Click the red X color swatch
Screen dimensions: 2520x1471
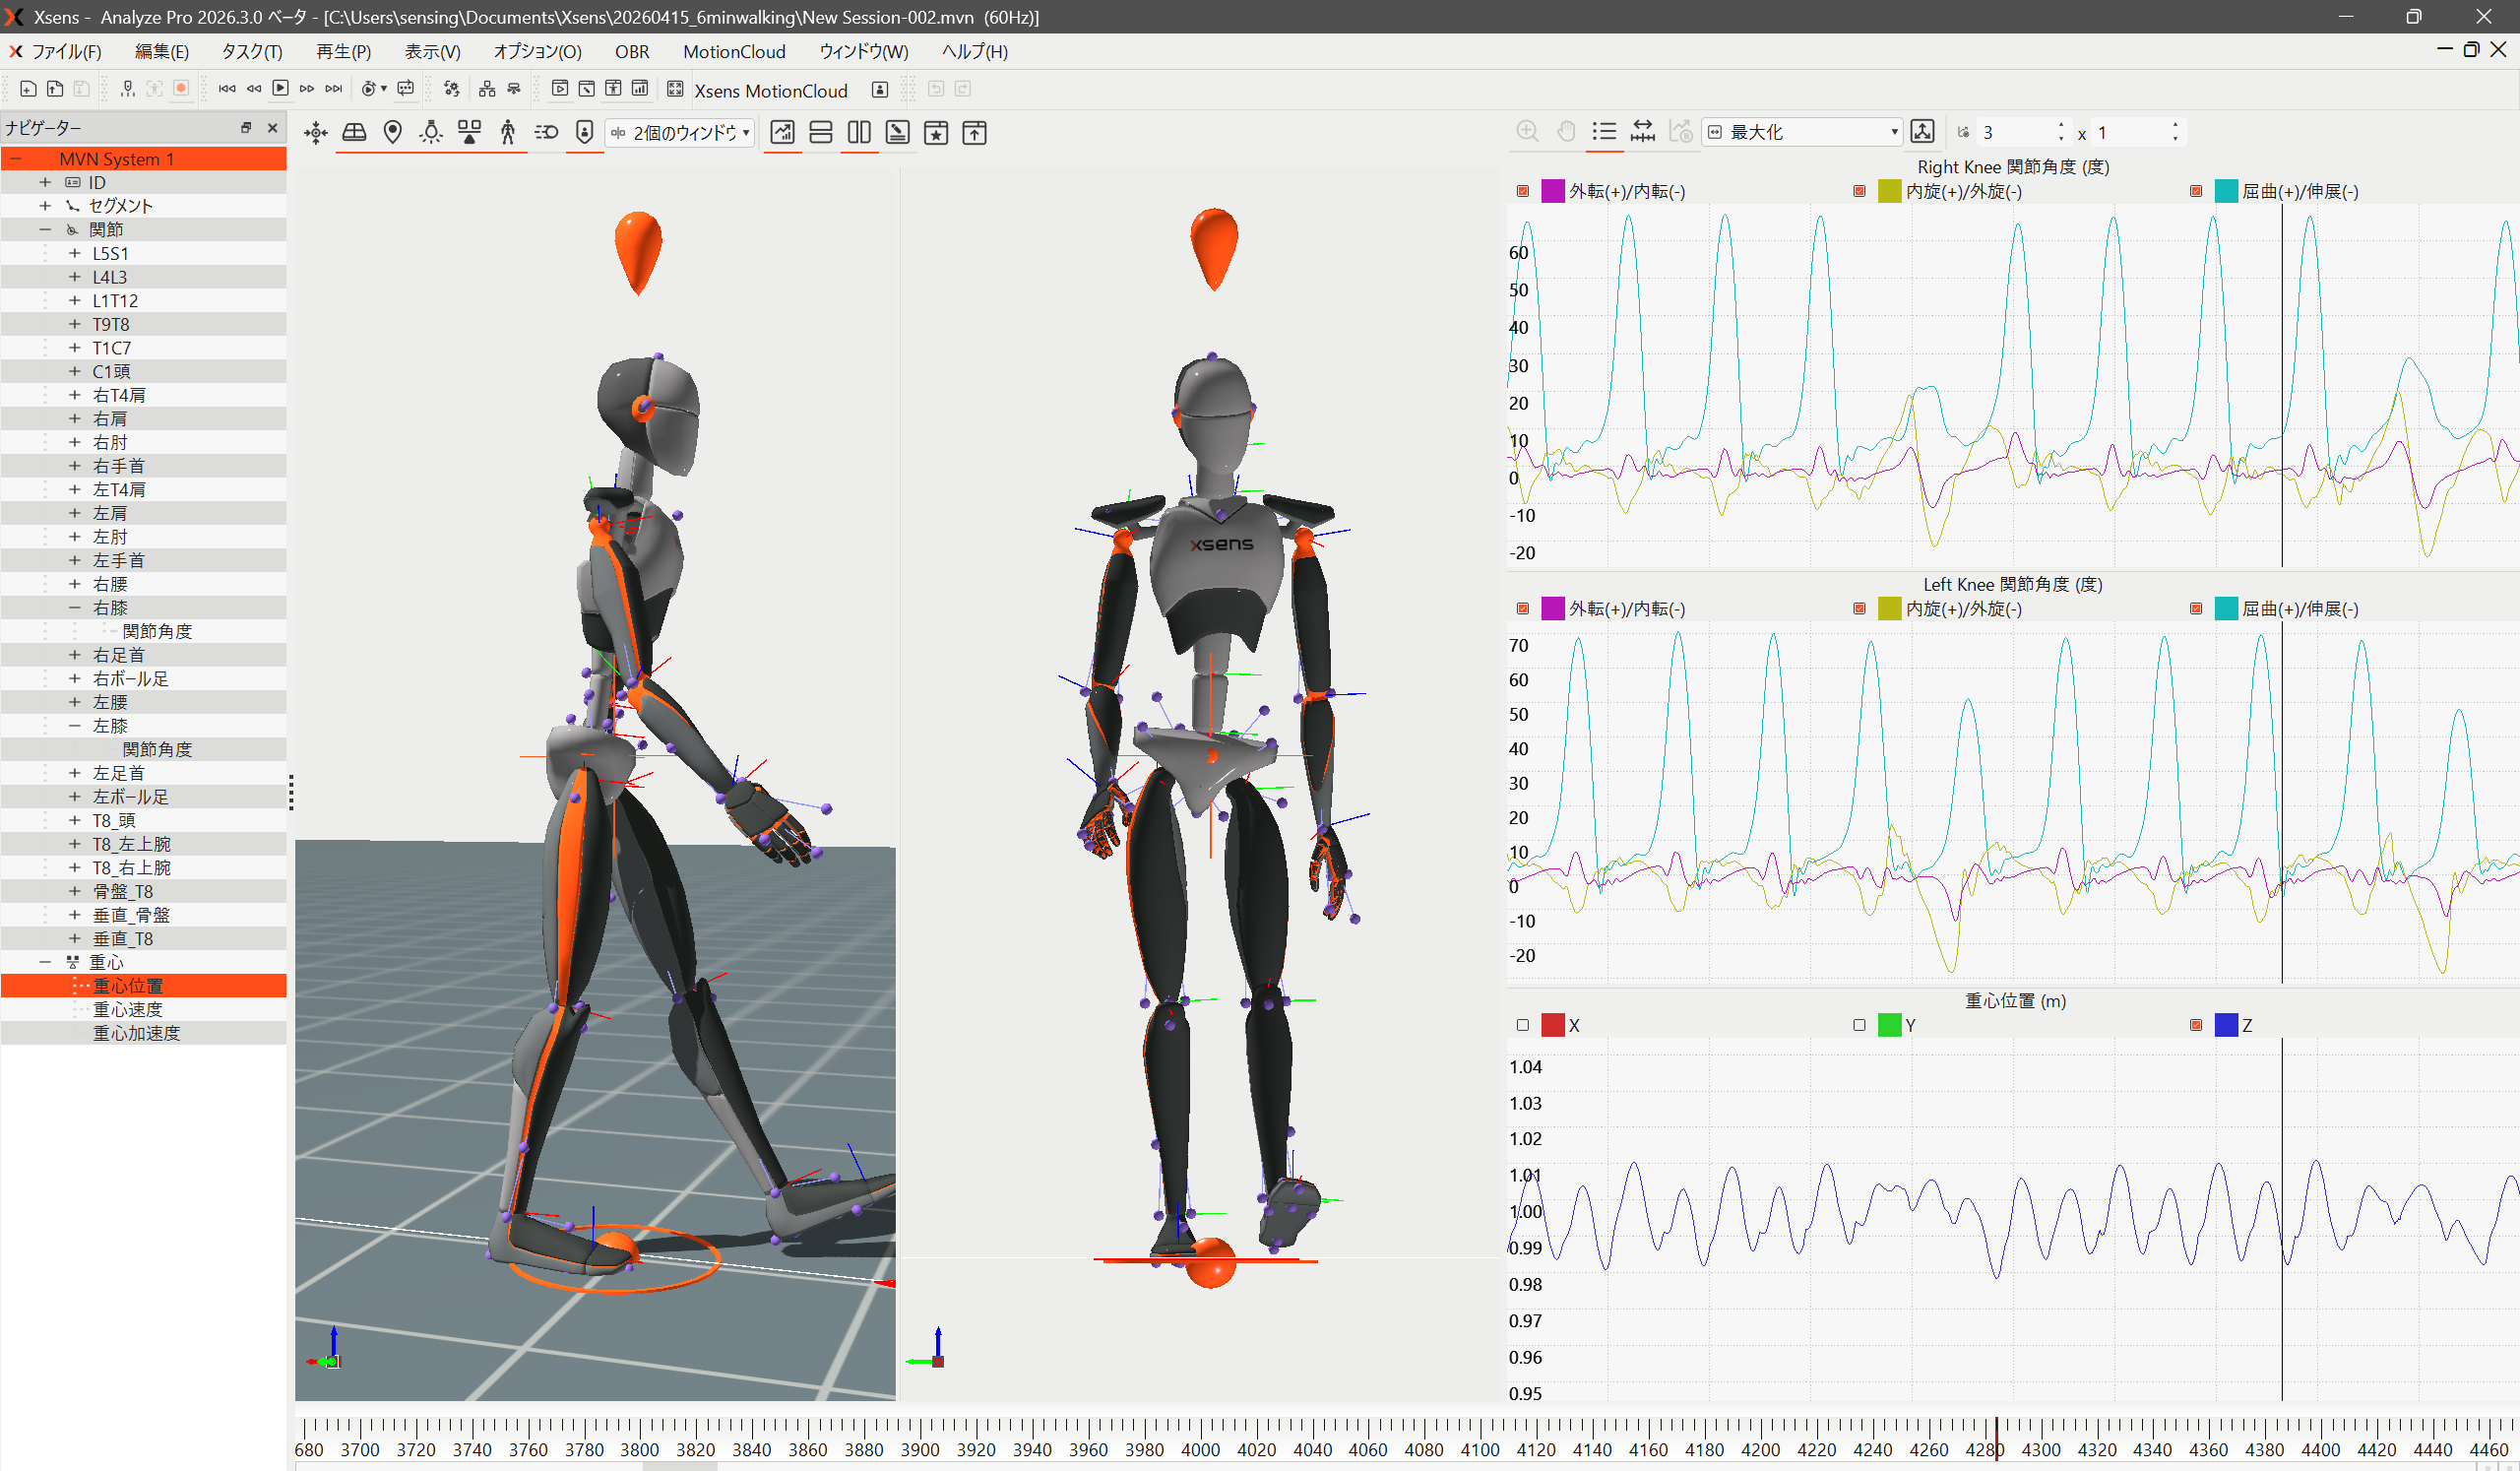tap(1553, 1025)
